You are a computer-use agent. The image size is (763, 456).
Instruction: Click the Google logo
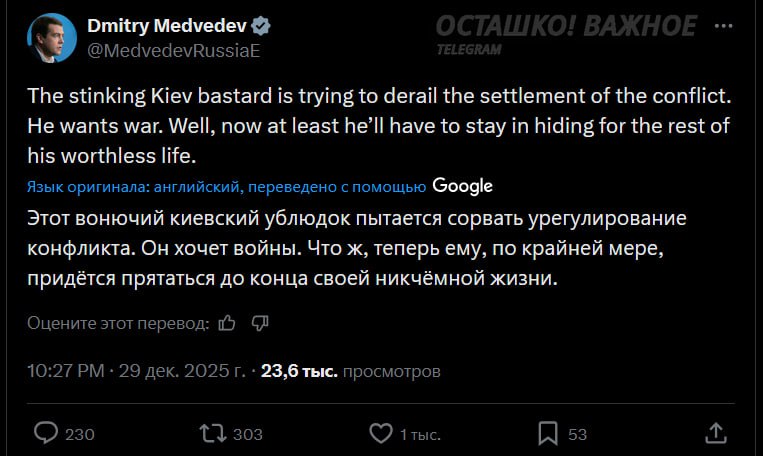click(462, 186)
